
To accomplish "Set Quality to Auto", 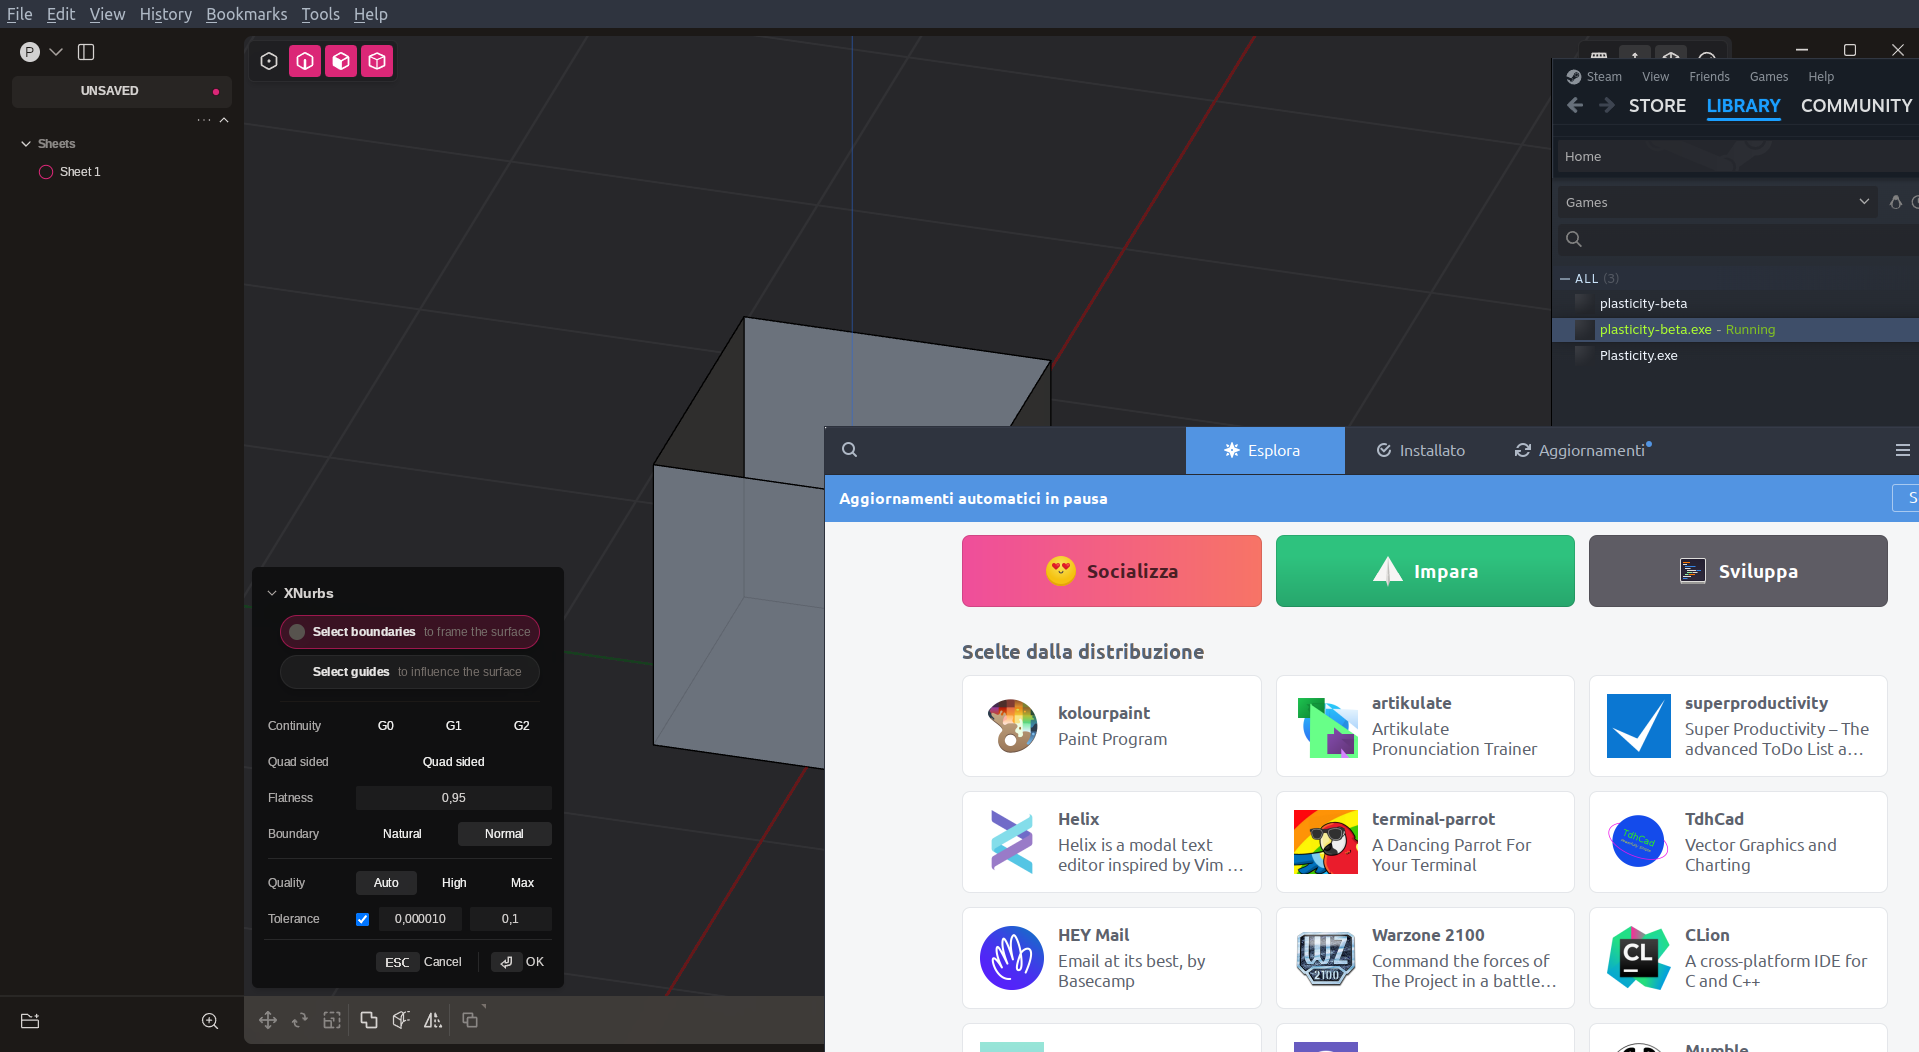I will (386, 883).
